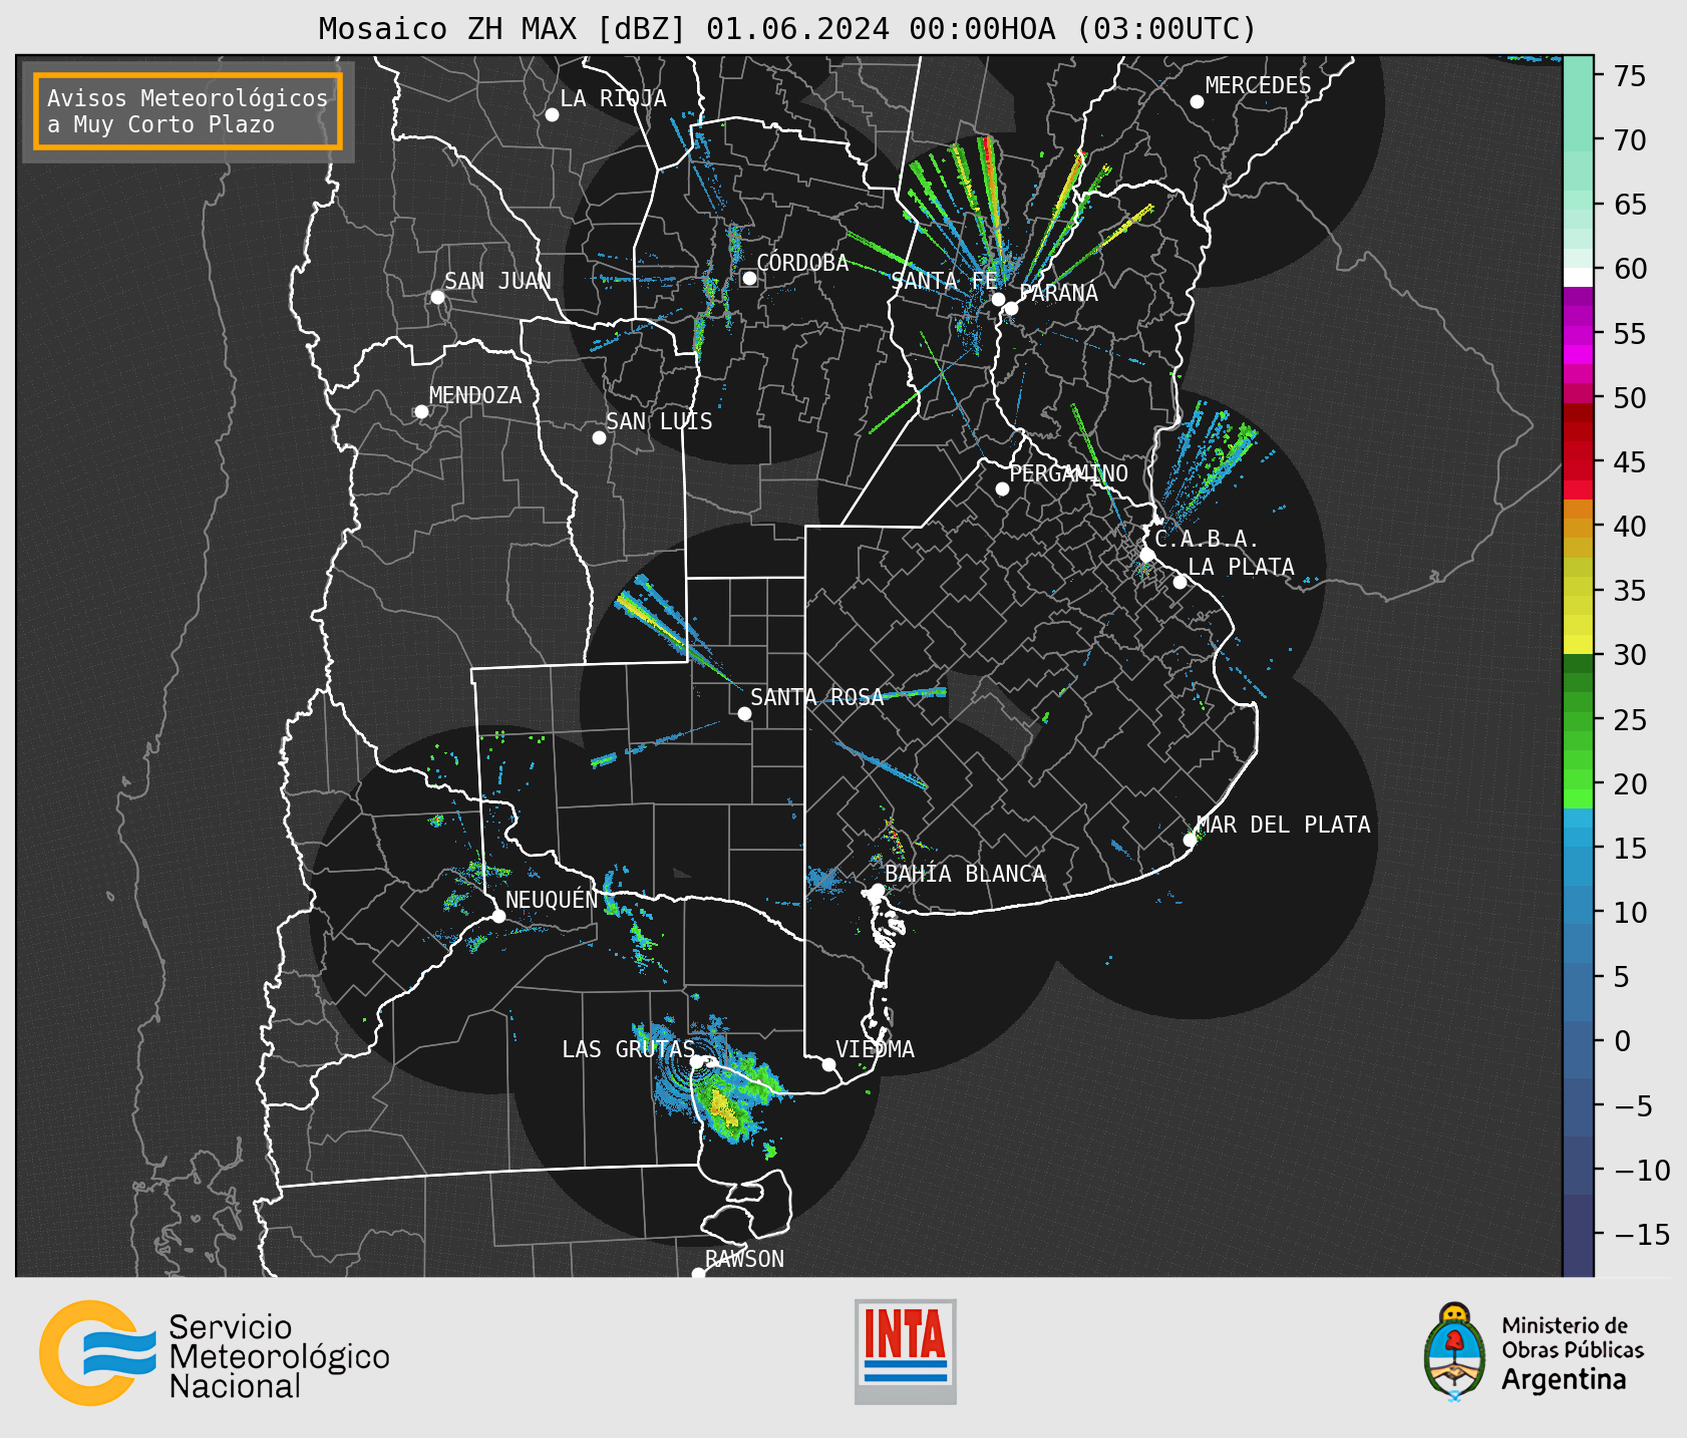The image size is (1687, 1438).
Task: Click the white 60 dBZ band on the color scale
Action: (x=1578, y=277)
